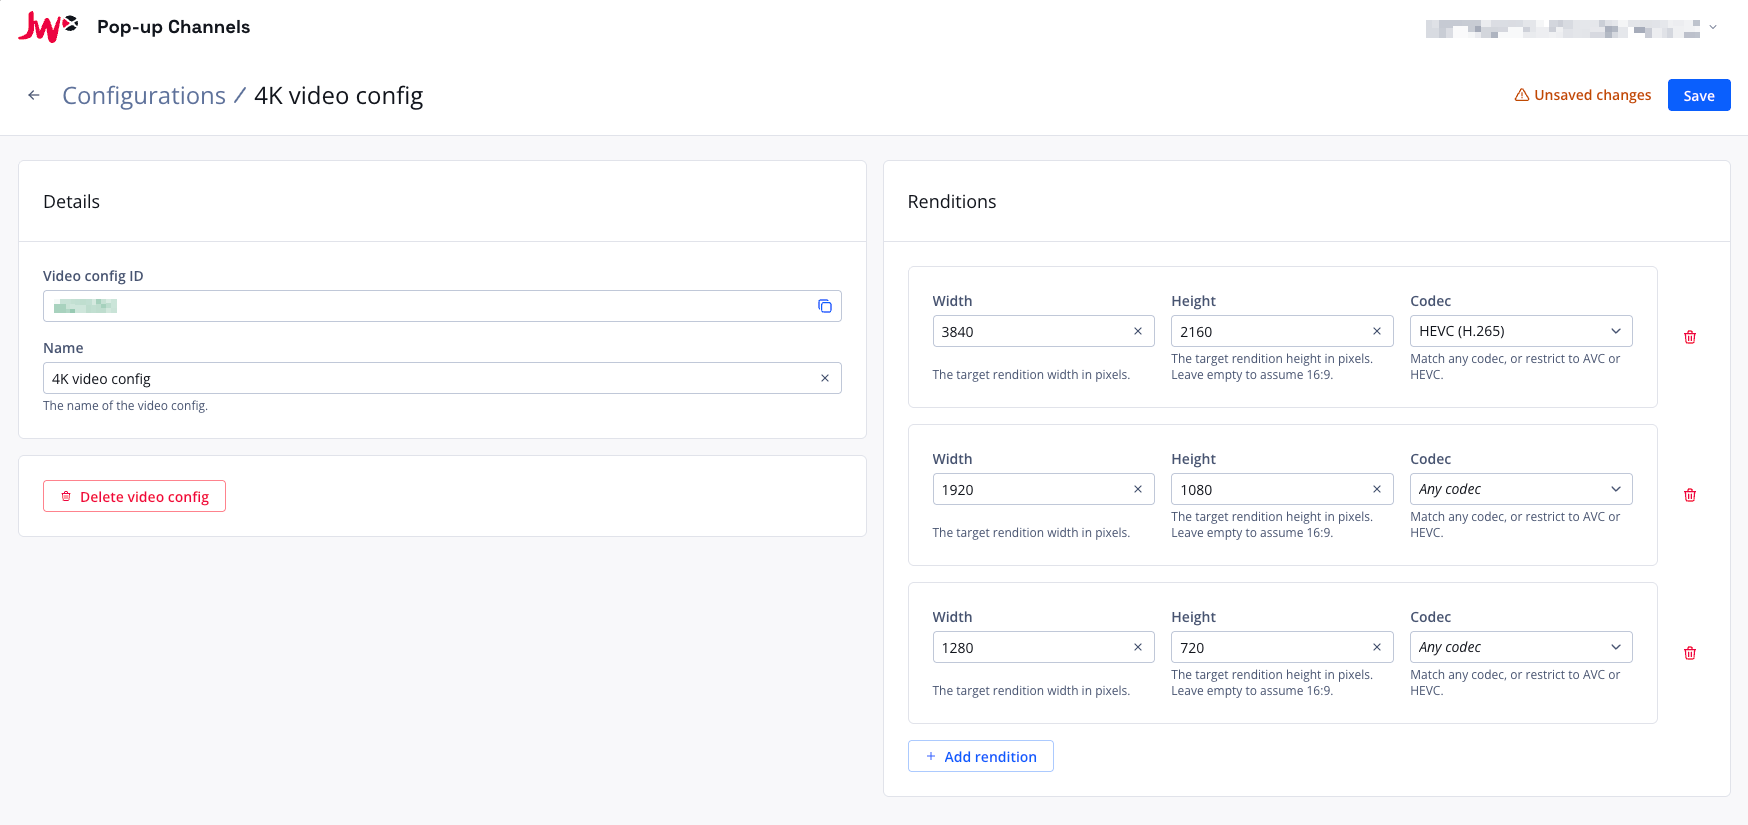Click the Video config ID field

point(442,306)
